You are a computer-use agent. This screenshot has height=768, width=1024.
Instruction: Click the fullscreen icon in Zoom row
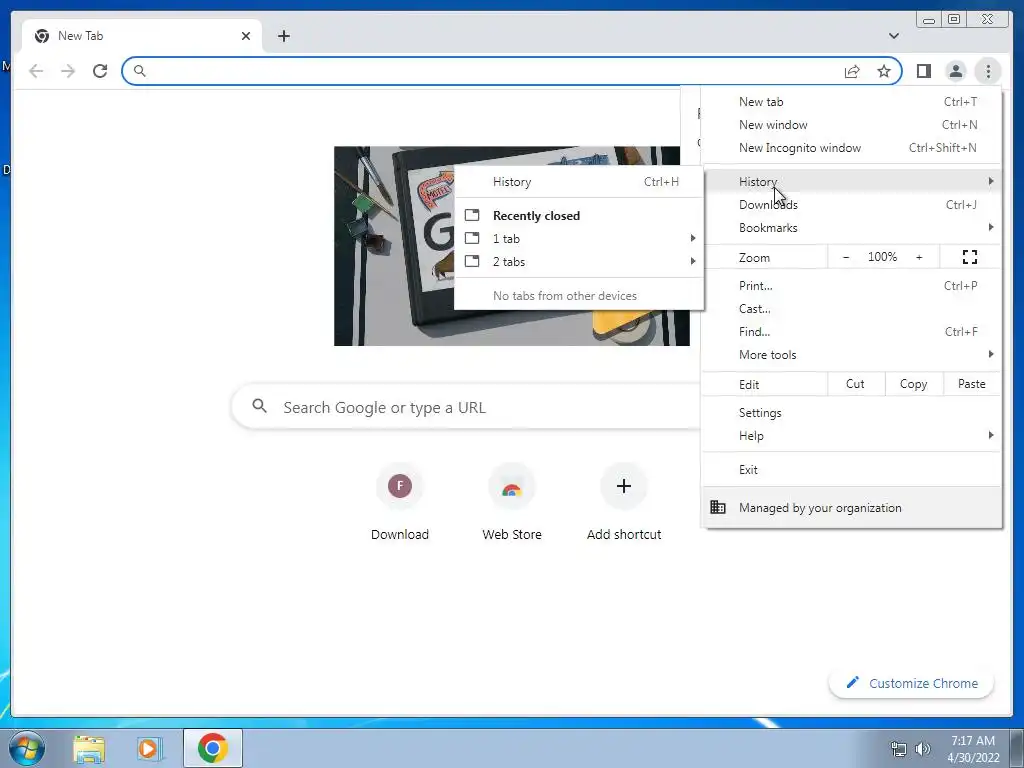[x=970, y=257]
